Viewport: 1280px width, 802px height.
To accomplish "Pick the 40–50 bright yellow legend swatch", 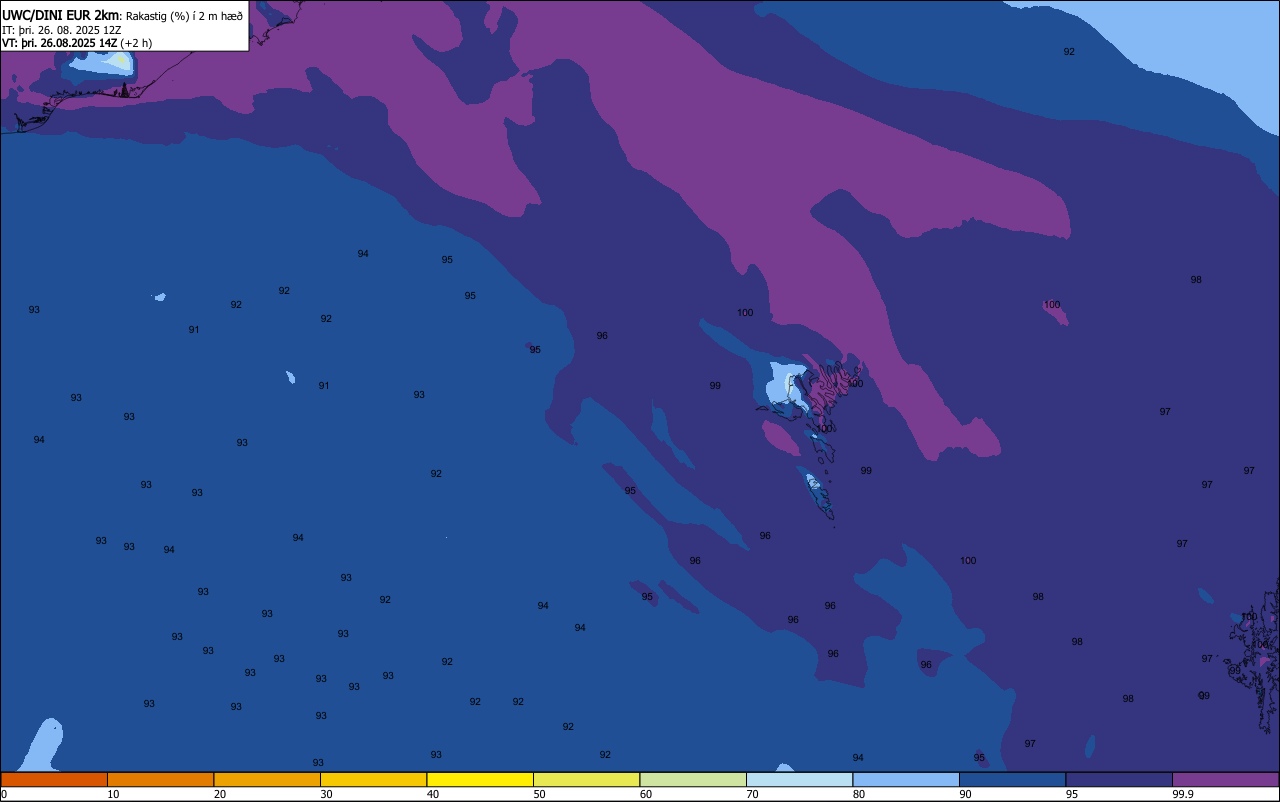I will [480, 779].
